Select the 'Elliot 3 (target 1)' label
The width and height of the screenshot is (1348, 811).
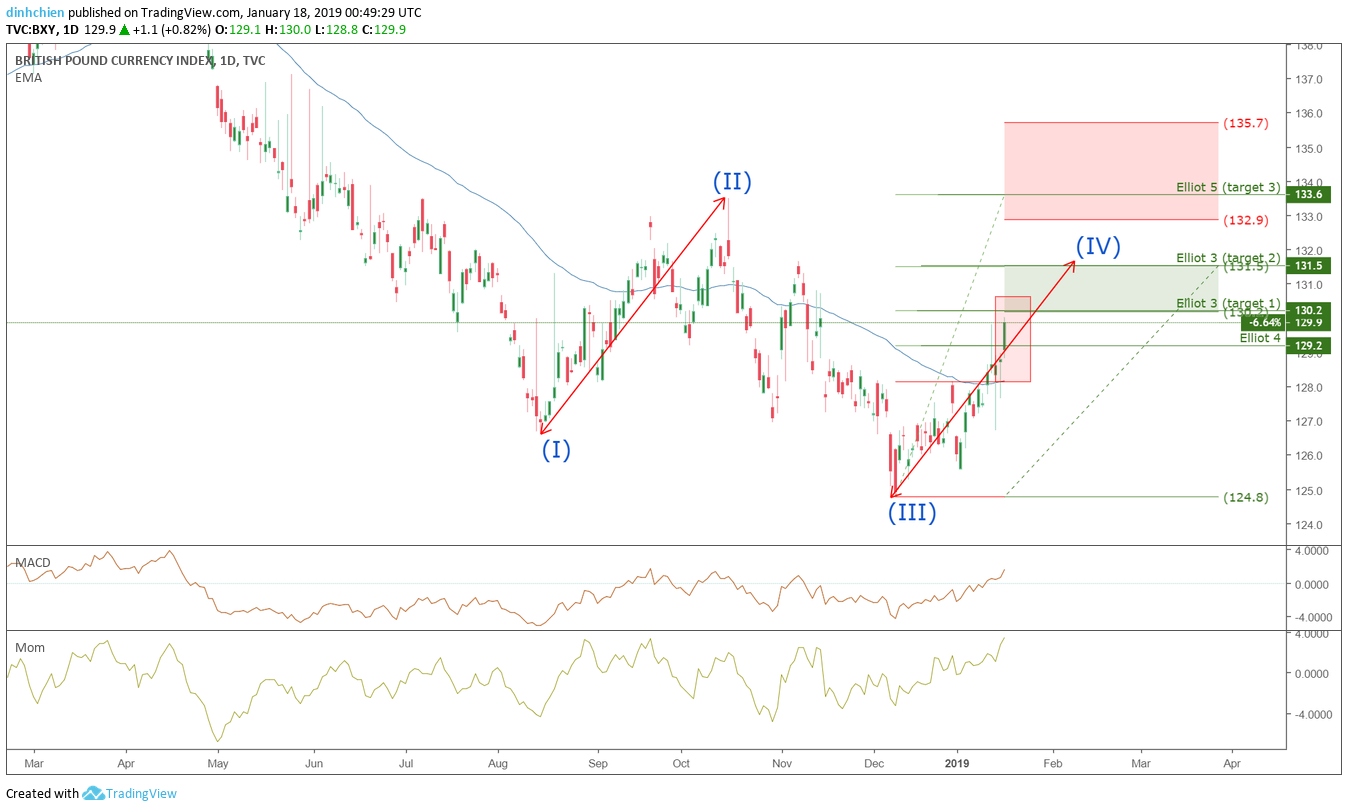tap(1228, 303)
